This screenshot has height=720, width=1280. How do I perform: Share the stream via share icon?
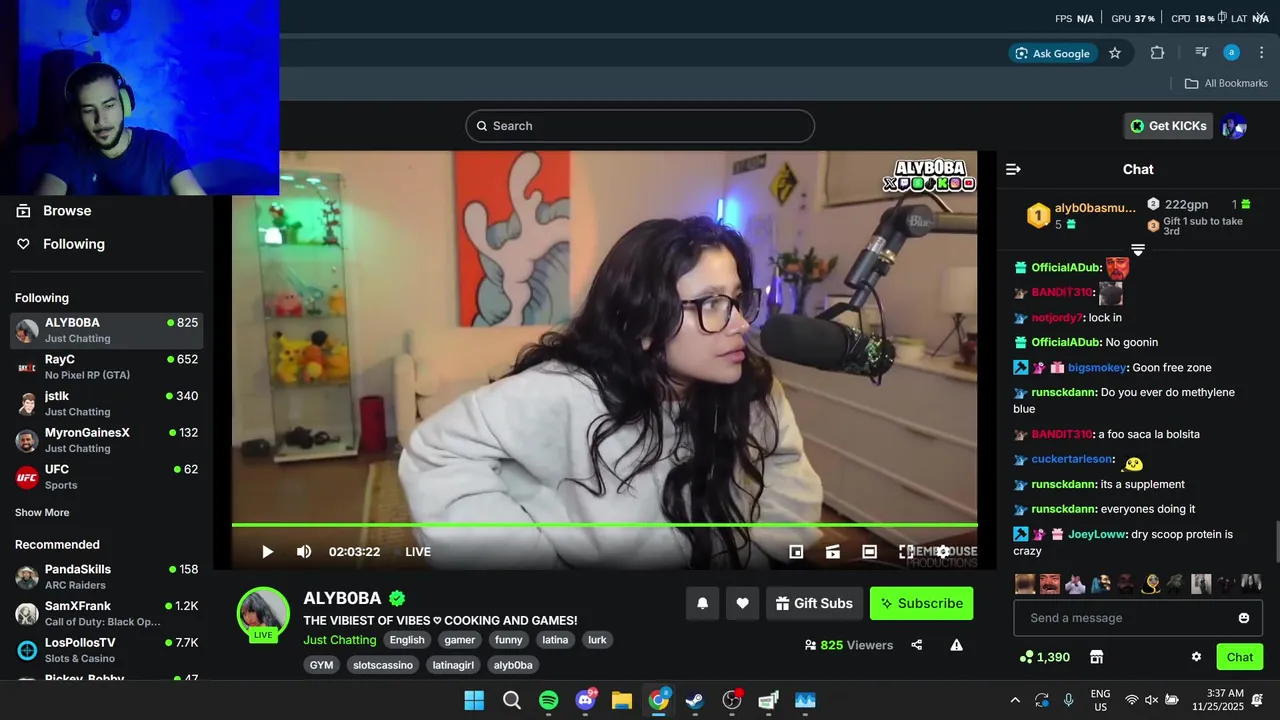point(917,645)
